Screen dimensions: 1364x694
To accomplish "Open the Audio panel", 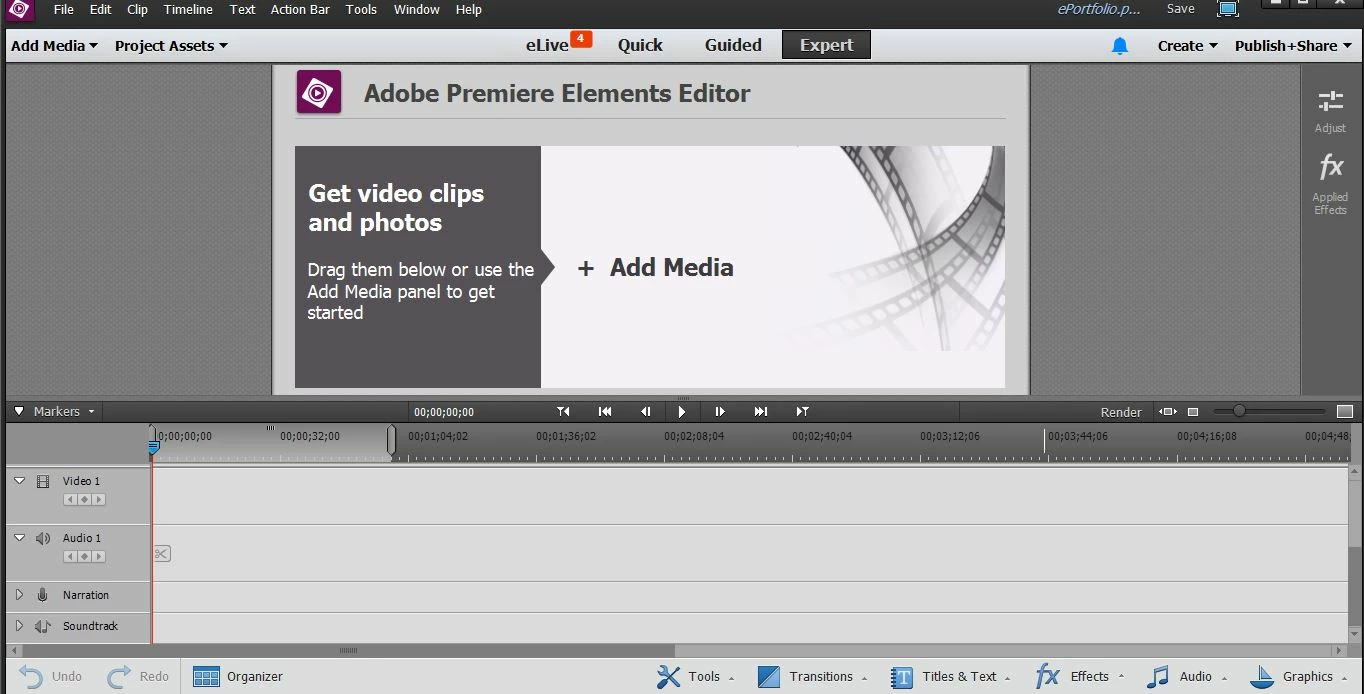I will coord(1188,677).
